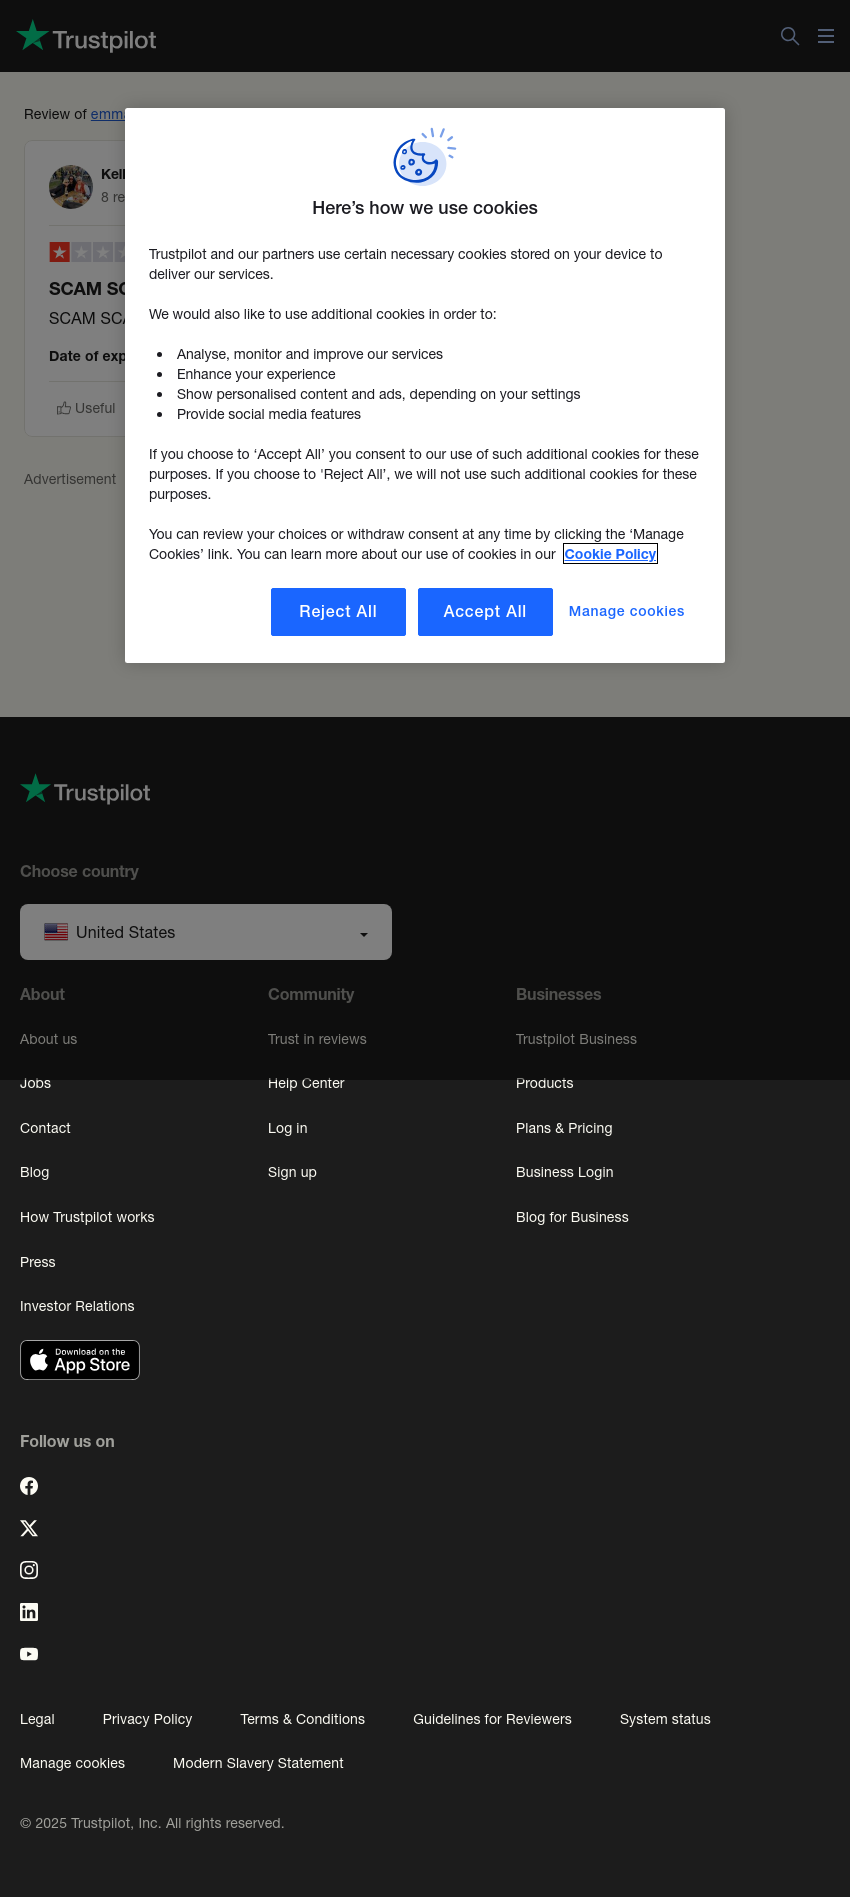The height and width of the screenshot is (1897, 850).
Task: Open How Trustpilot works link
Action: point(87,1217)
